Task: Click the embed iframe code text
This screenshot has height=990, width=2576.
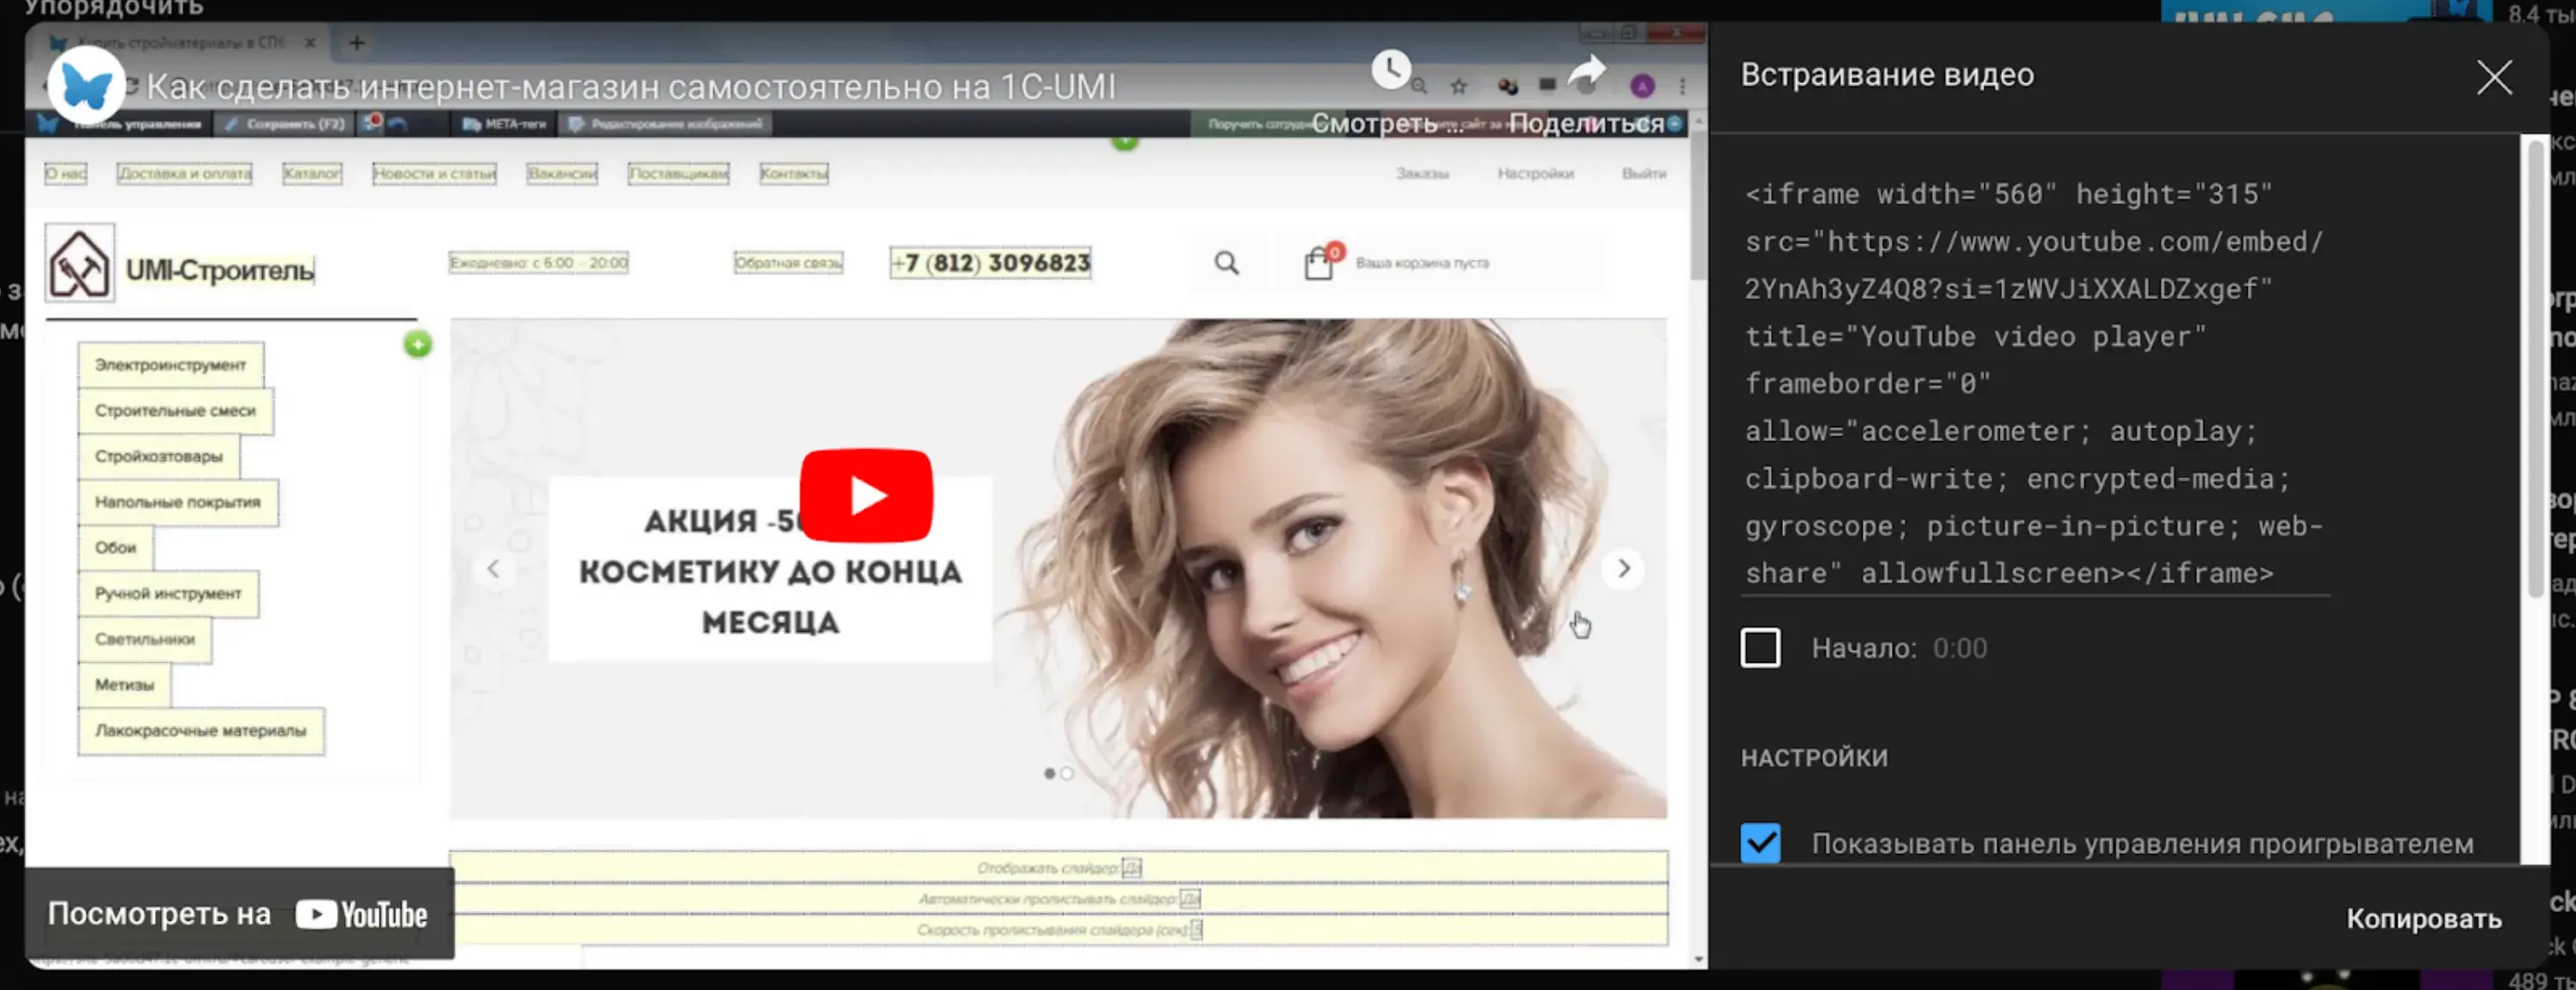Action: pyautogui.click(x=2034, y=384)
